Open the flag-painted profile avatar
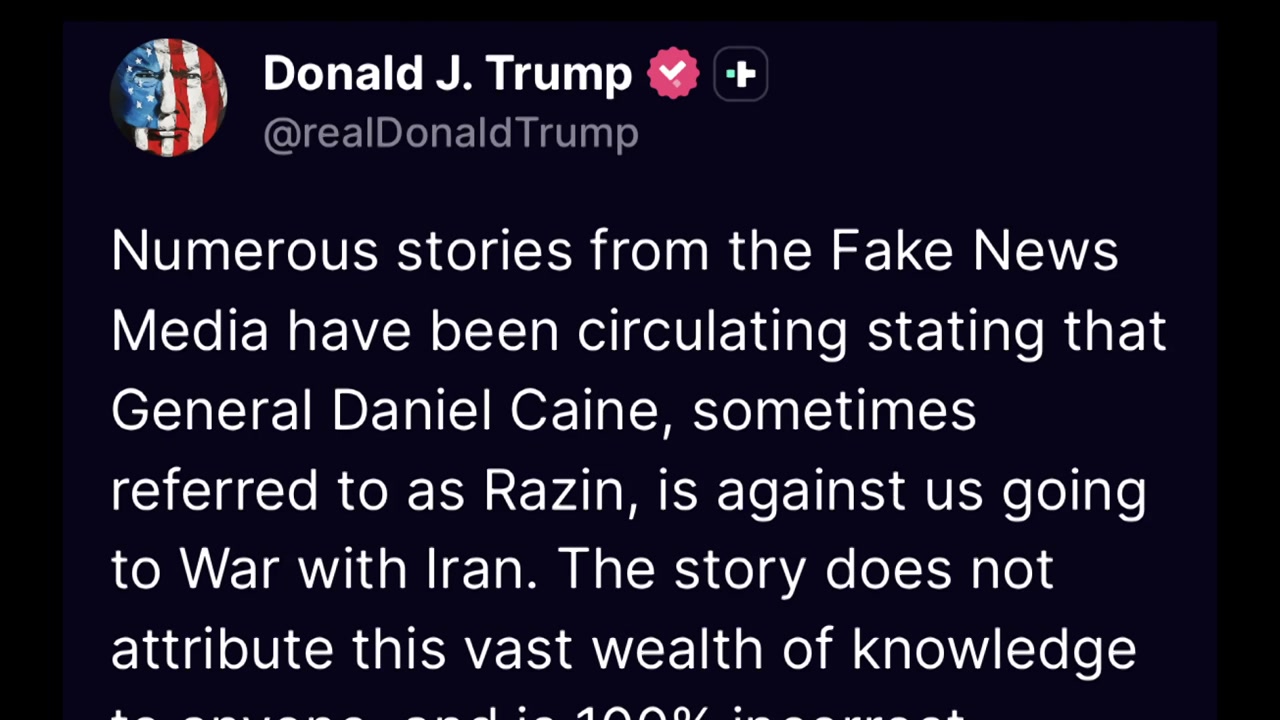Image resolution: width=1280 pixels, height=720 pixels. pyautogui.click(x=168, y=98)
